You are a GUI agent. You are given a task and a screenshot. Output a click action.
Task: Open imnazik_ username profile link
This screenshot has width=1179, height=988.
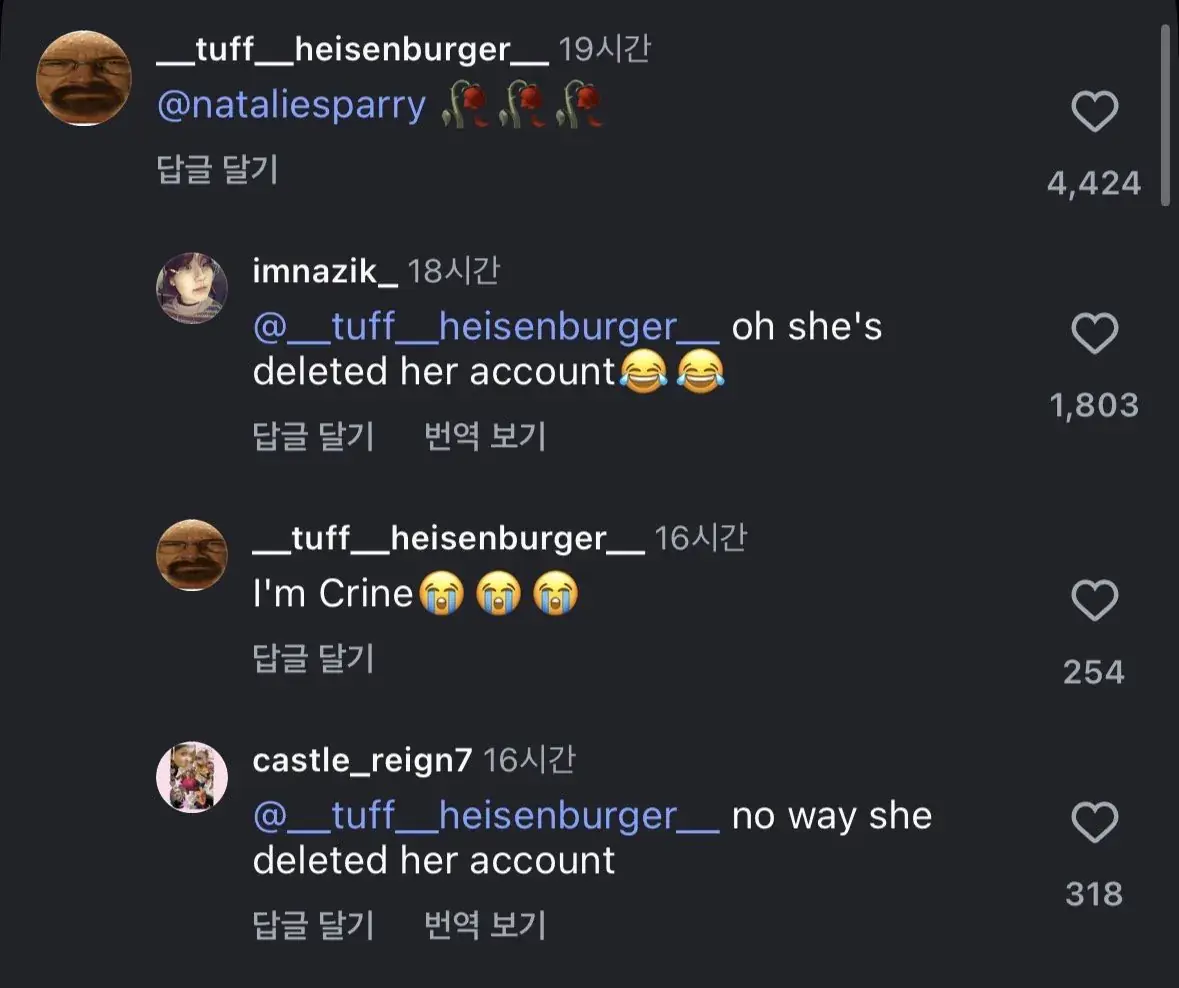click(x=325, y=271)
